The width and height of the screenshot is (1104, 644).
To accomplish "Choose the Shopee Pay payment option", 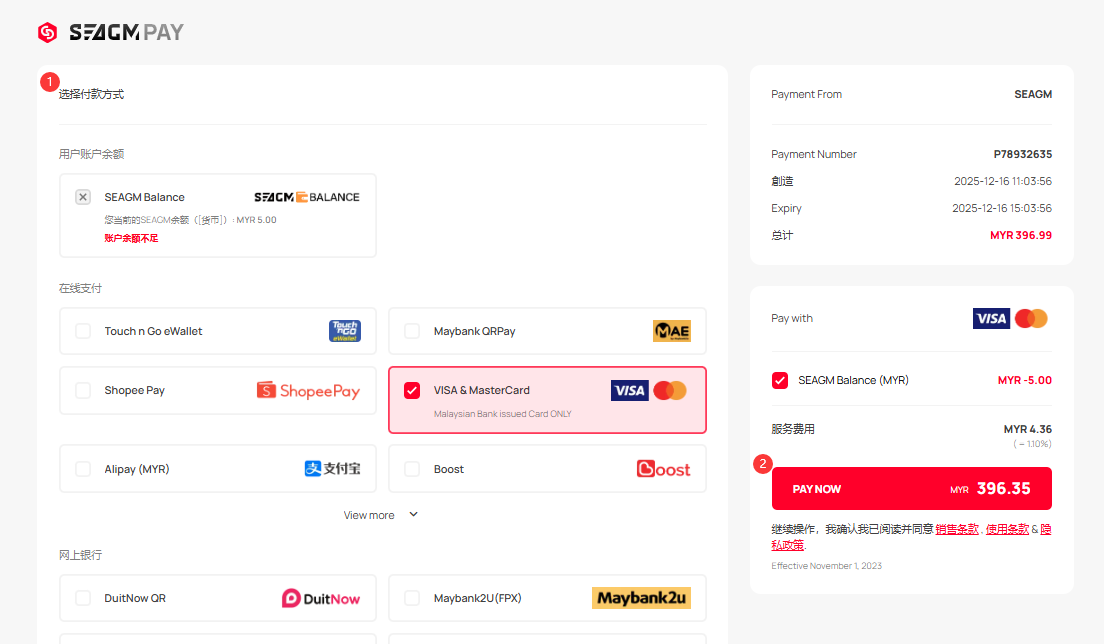I will [83, 390].
